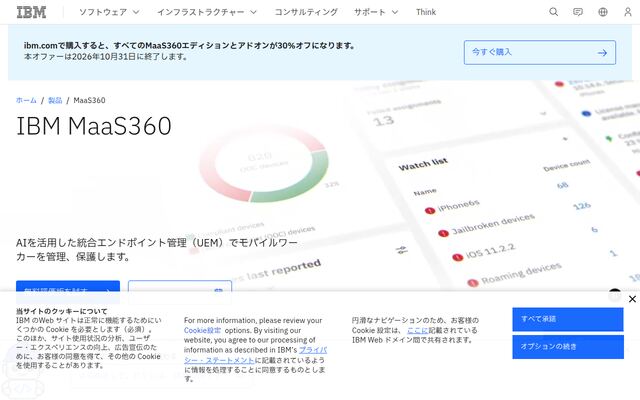The height and width of the screenshot is (400, 640).
Task: Click the IBM MaaS360 heading
Action: (94, 126)
